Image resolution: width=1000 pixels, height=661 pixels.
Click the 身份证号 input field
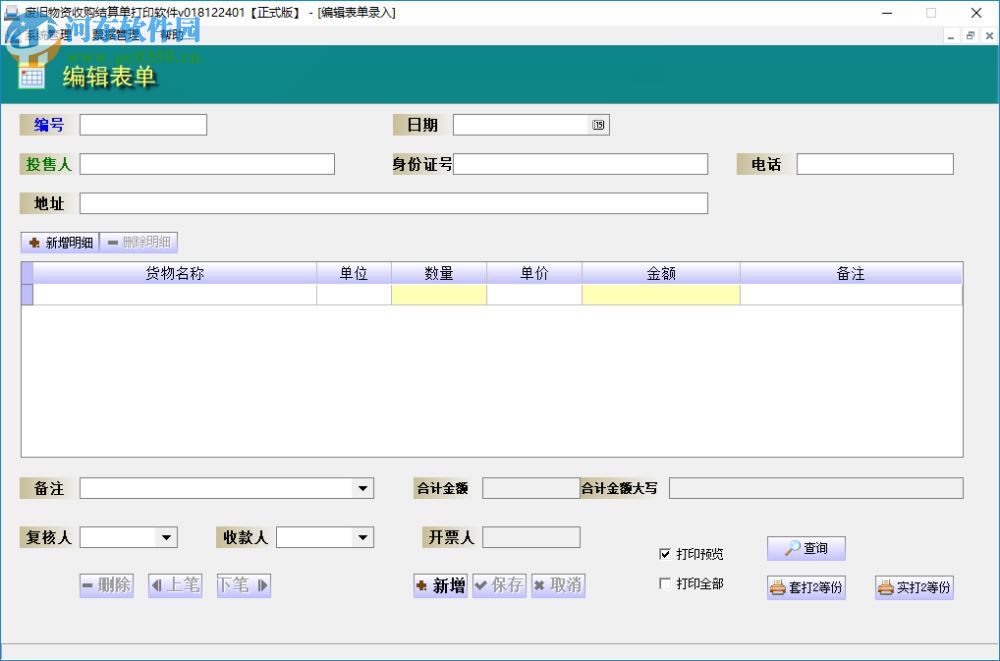coord(580,164)
